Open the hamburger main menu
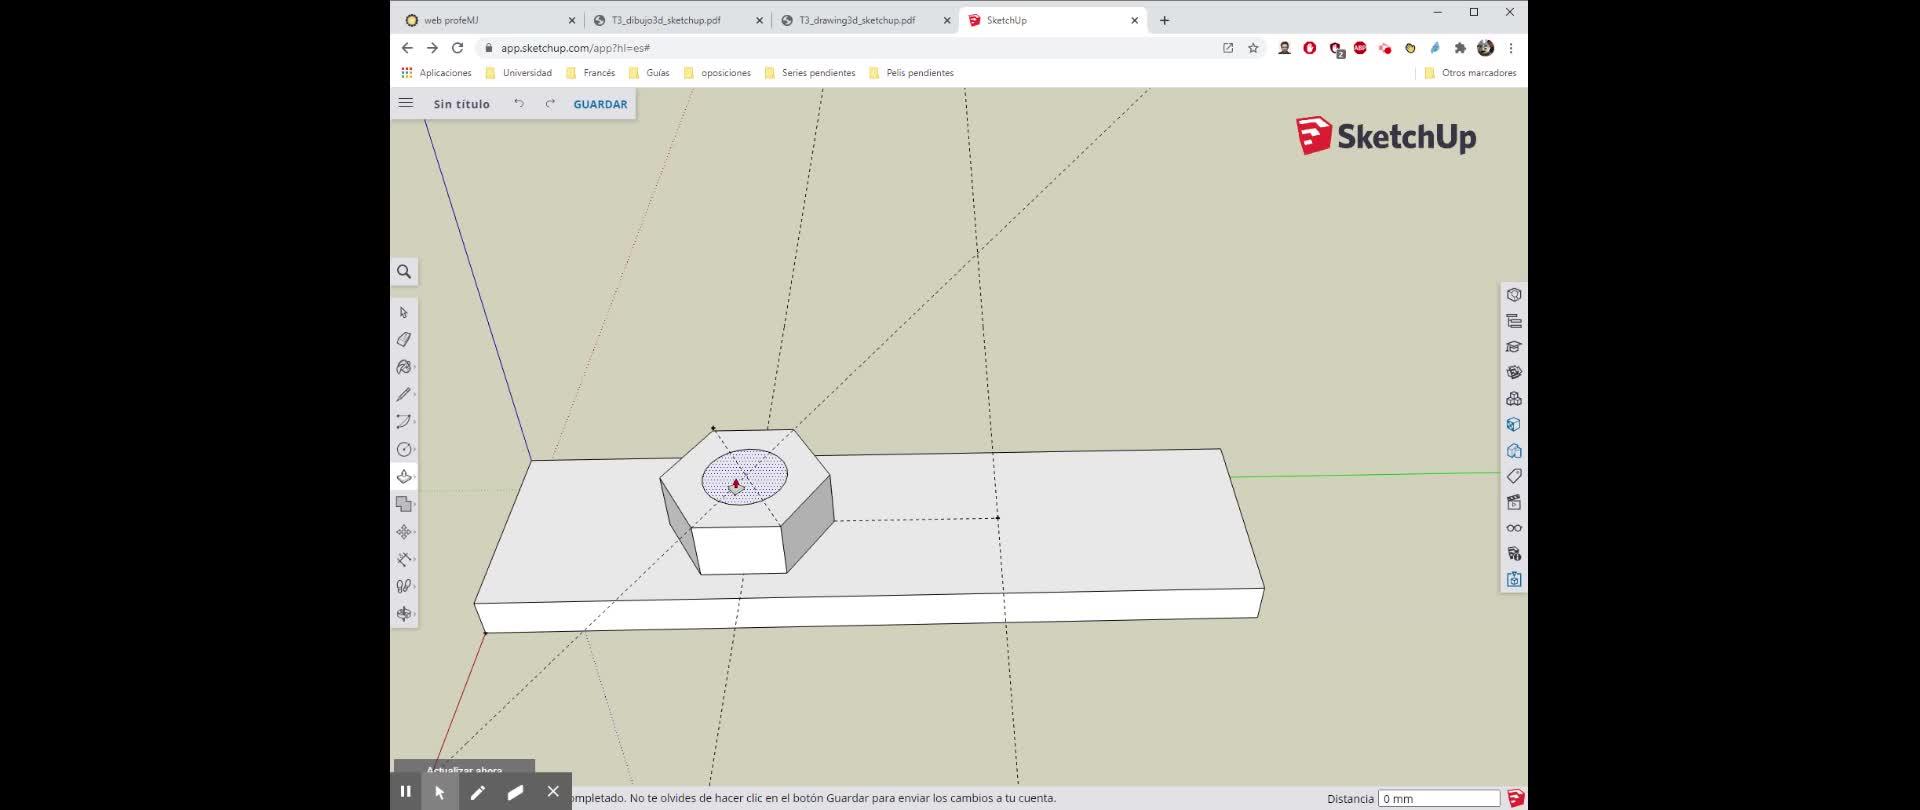The width and height of the screenshot is (1920, 810). click(x=406, y=103)
